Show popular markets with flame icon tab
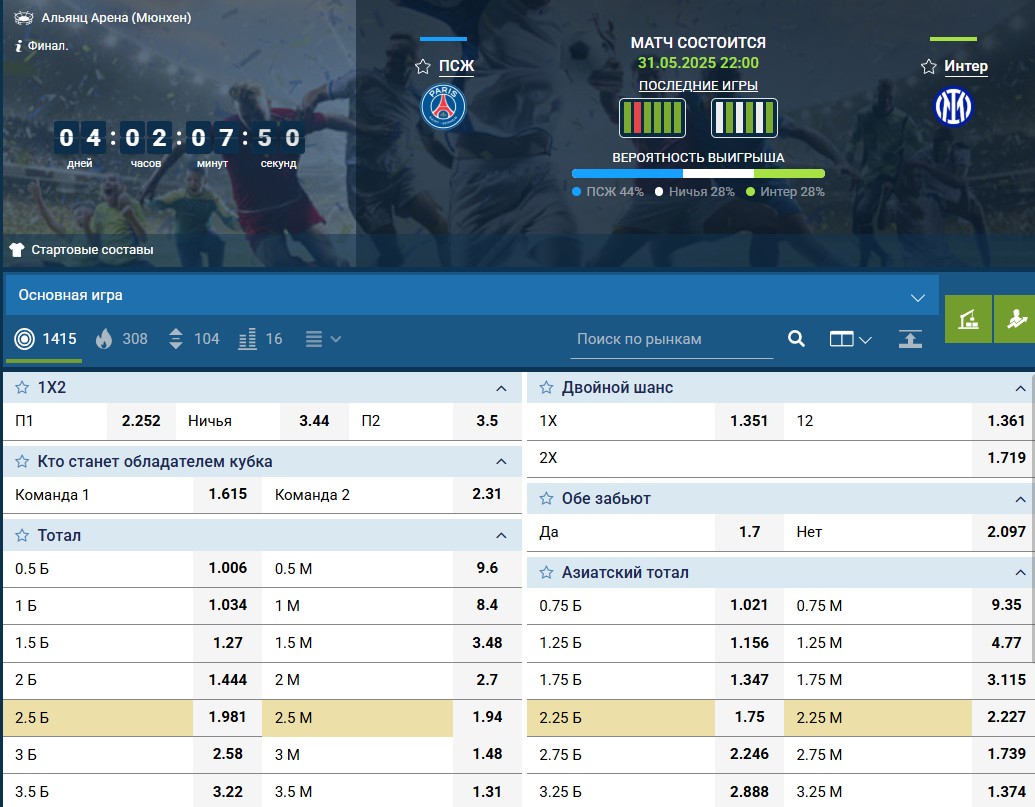 [121, 339]
